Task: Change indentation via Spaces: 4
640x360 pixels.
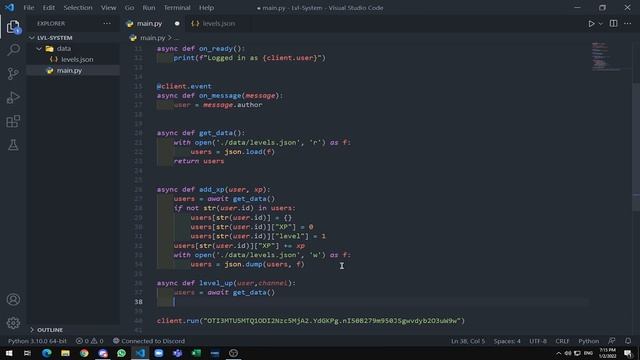Action: (507, 341)
